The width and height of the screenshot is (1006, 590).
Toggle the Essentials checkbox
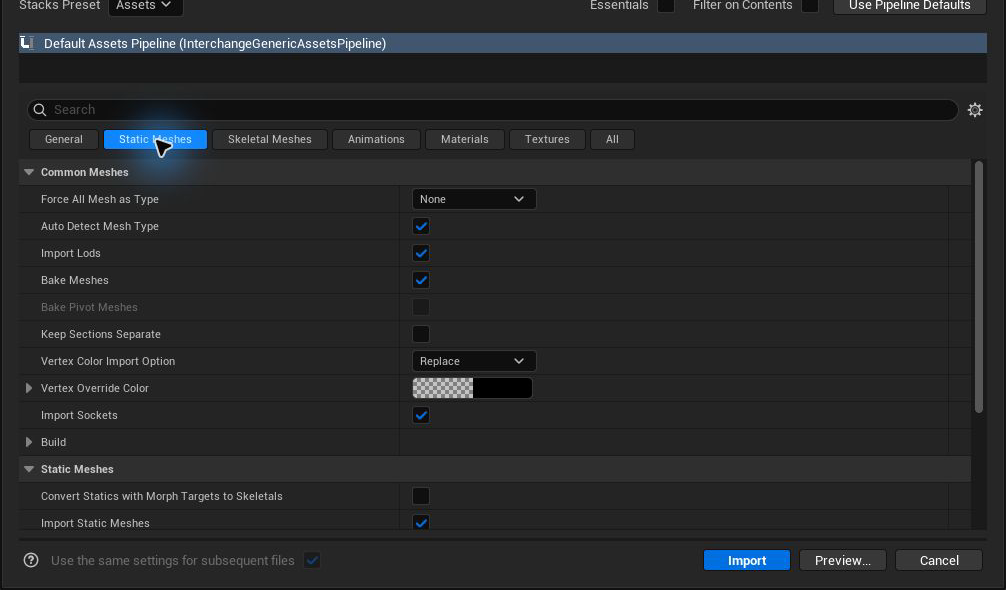[666, 5]
